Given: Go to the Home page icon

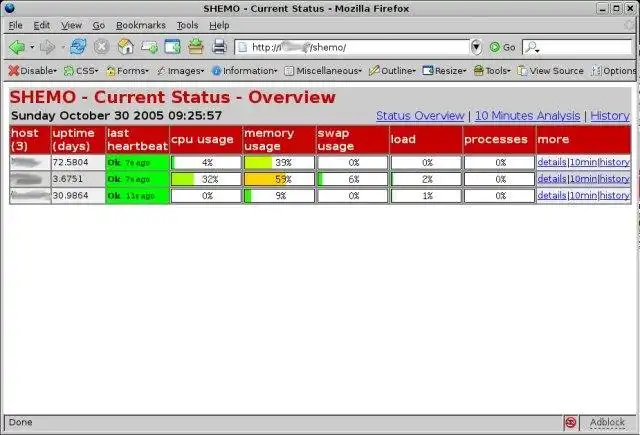Looking at the screenshot, I should [x=125, y=47].
